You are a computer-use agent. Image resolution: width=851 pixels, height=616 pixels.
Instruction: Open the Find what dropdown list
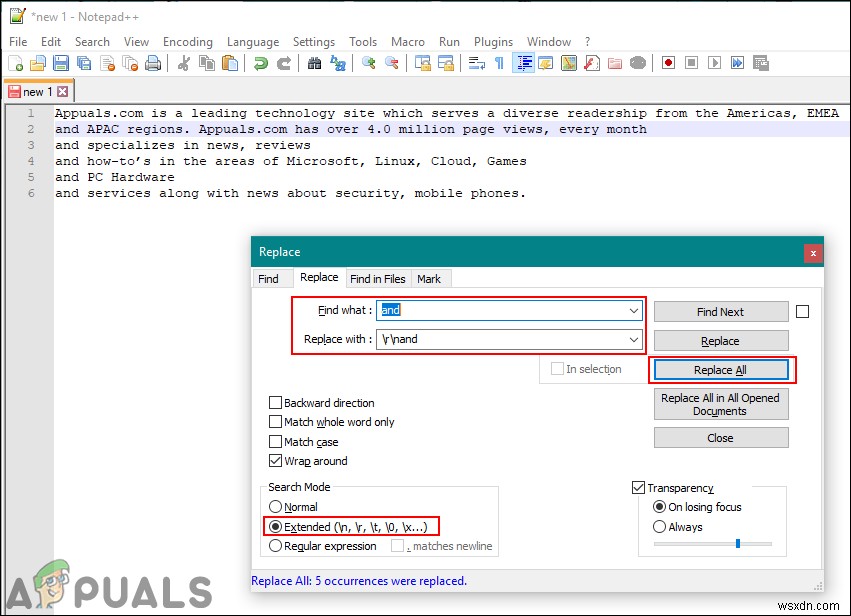pos(632,310)
